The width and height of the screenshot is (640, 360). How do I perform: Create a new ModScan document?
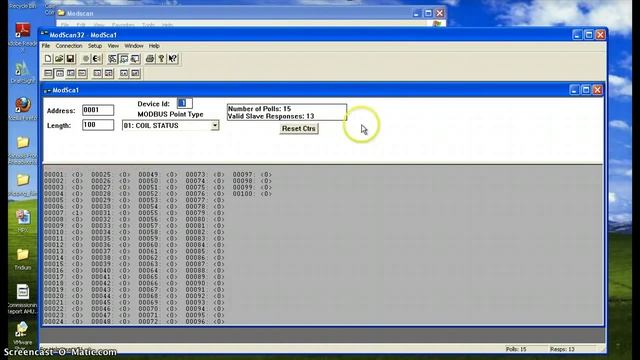pos(48,59)
